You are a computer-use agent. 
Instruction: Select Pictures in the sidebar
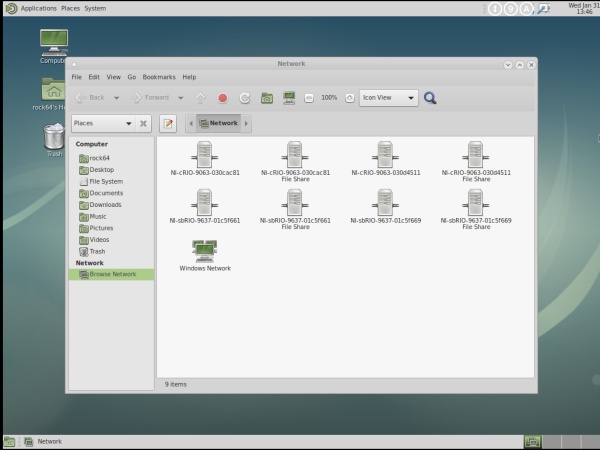(x=111, y=228)
